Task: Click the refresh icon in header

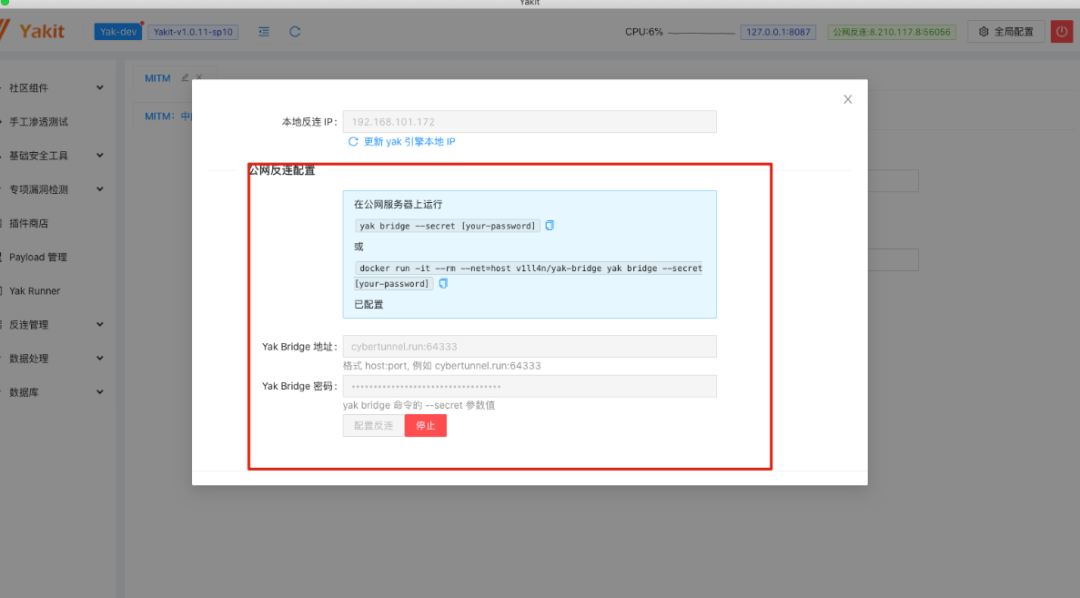Action: click(295, 32)
